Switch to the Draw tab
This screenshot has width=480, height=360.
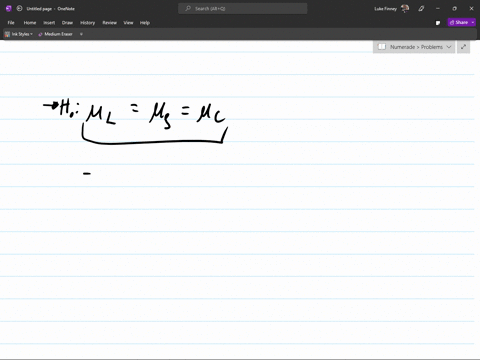click(x=67, y=23)
